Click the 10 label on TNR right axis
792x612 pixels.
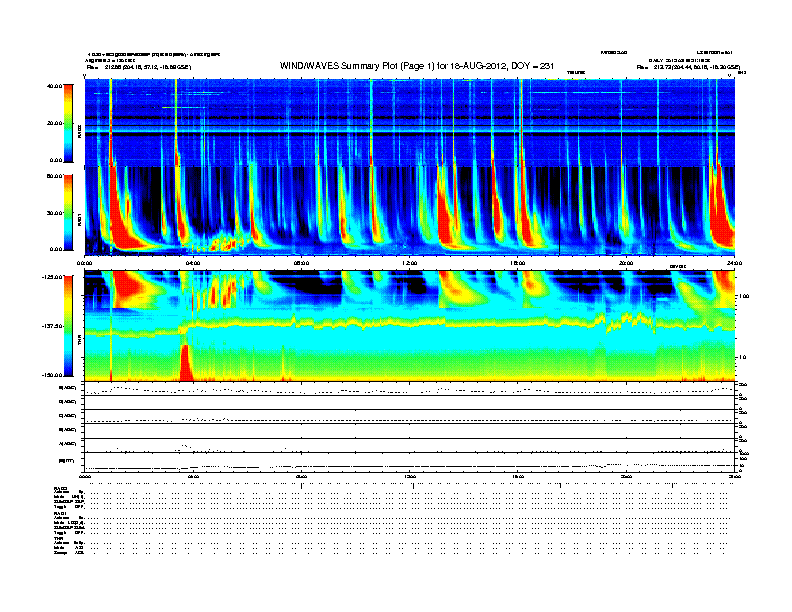743,358
